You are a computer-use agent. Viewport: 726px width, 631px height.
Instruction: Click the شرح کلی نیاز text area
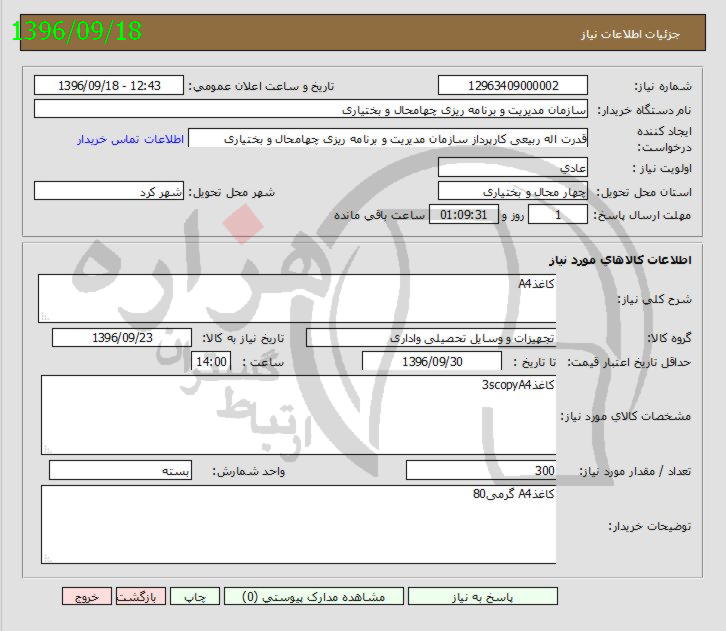pyautogui.click(x=297, y=298)
